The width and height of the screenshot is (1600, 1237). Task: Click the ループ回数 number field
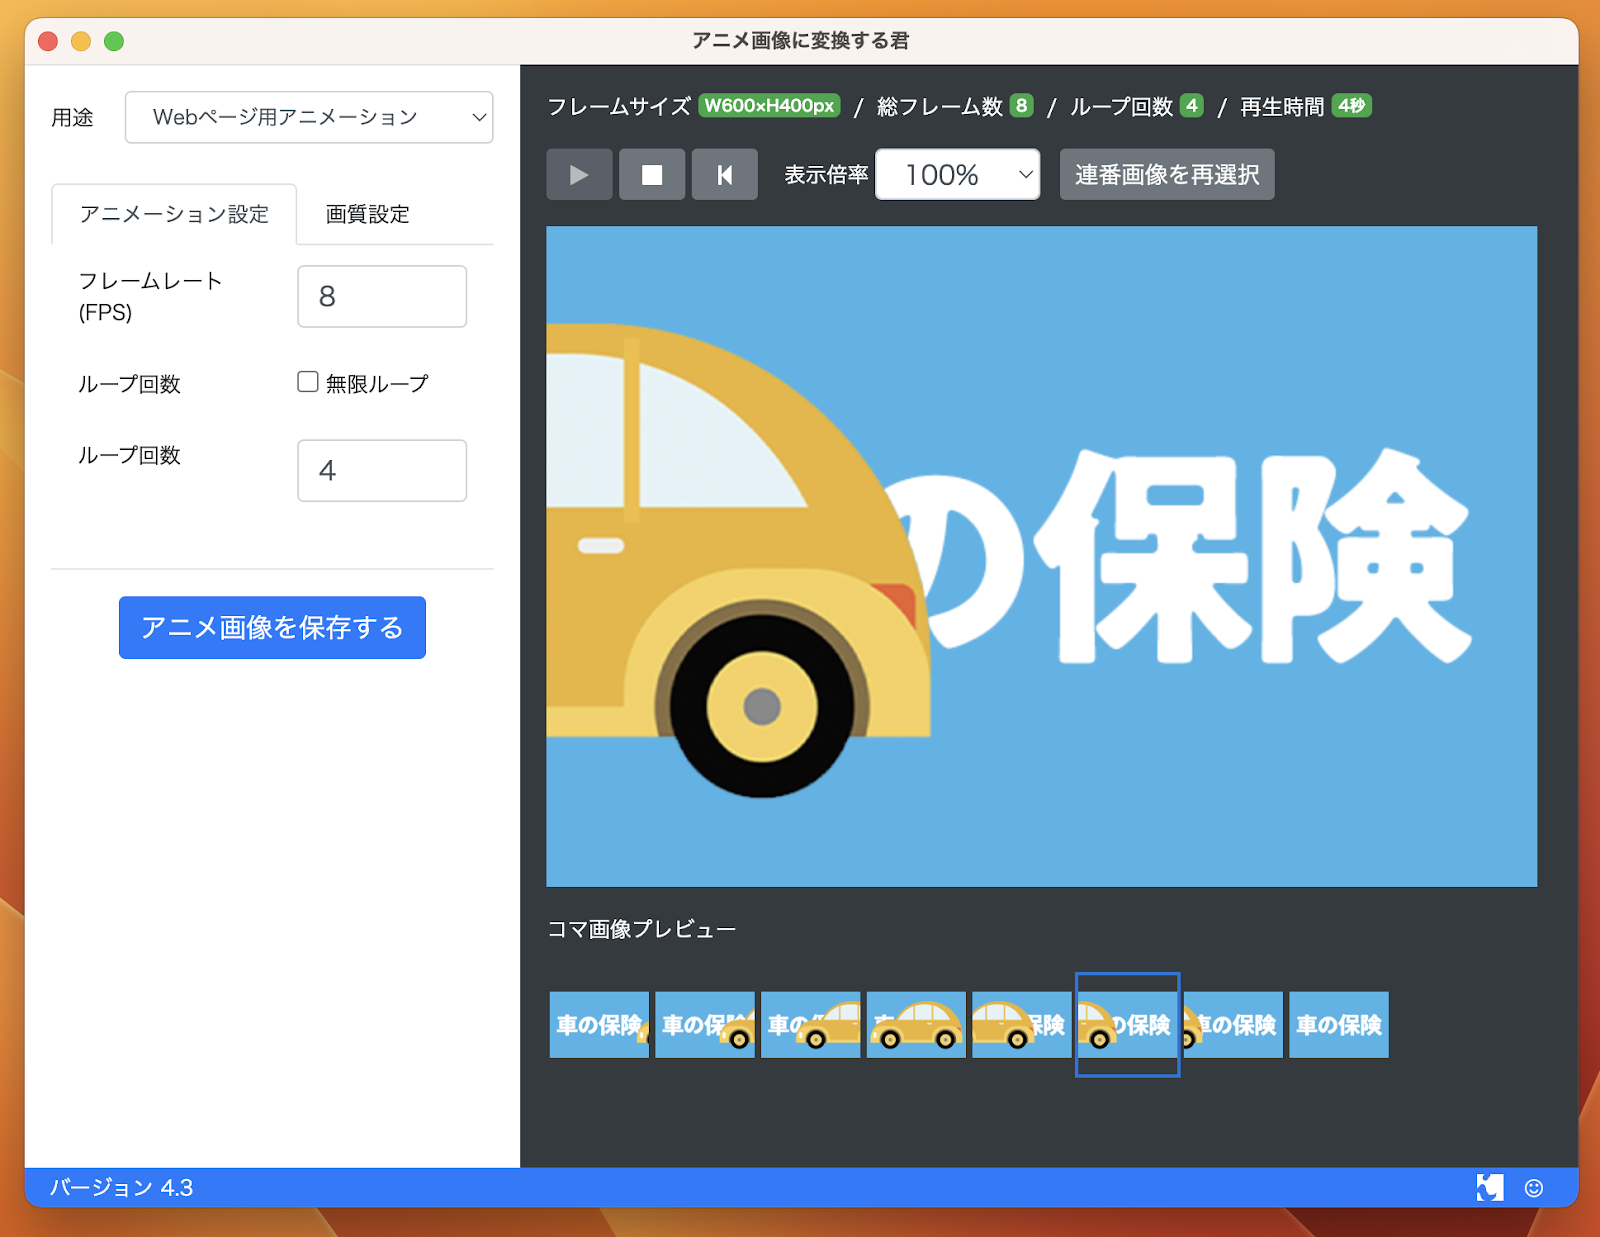(x=382, y=470)
